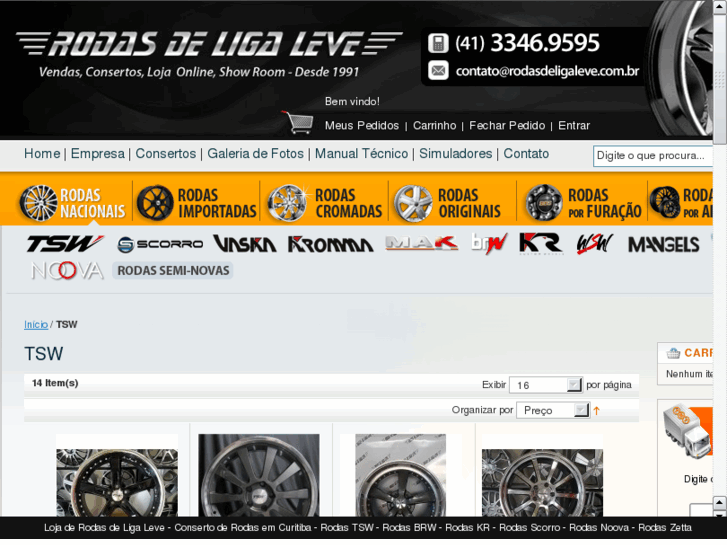Viewport: 727px width, 545px height.
Task: Open the MAK brand logo
Action: pyautogui.click(x=421, y=243)
